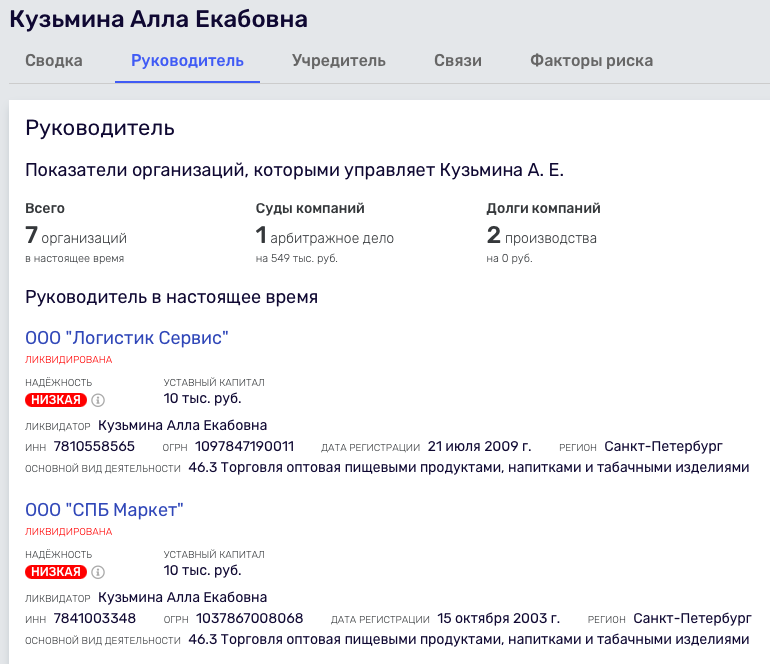Switch to the Учредитель tab
770x664 pixels.
tap(339, 60)
